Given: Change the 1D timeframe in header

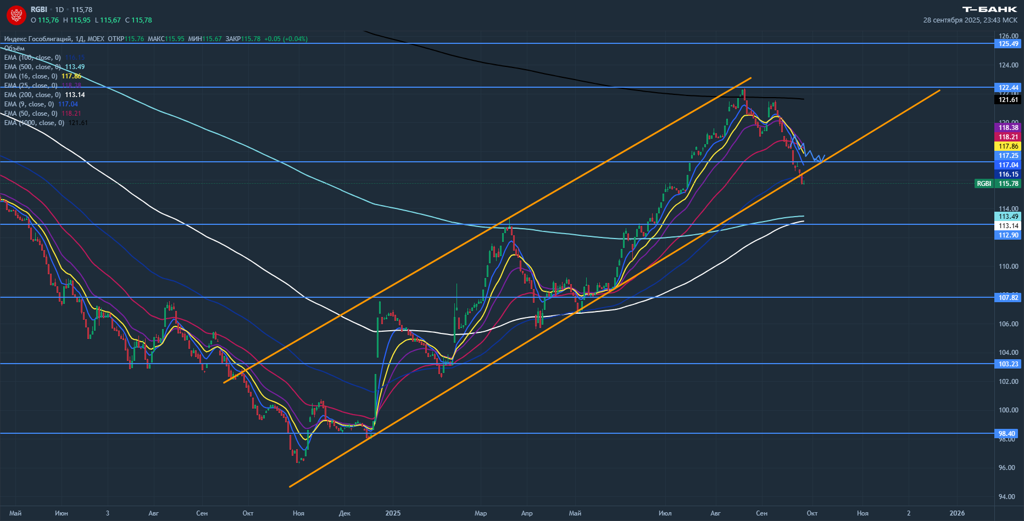Looking at the screenshot, I should click(59, 9).
